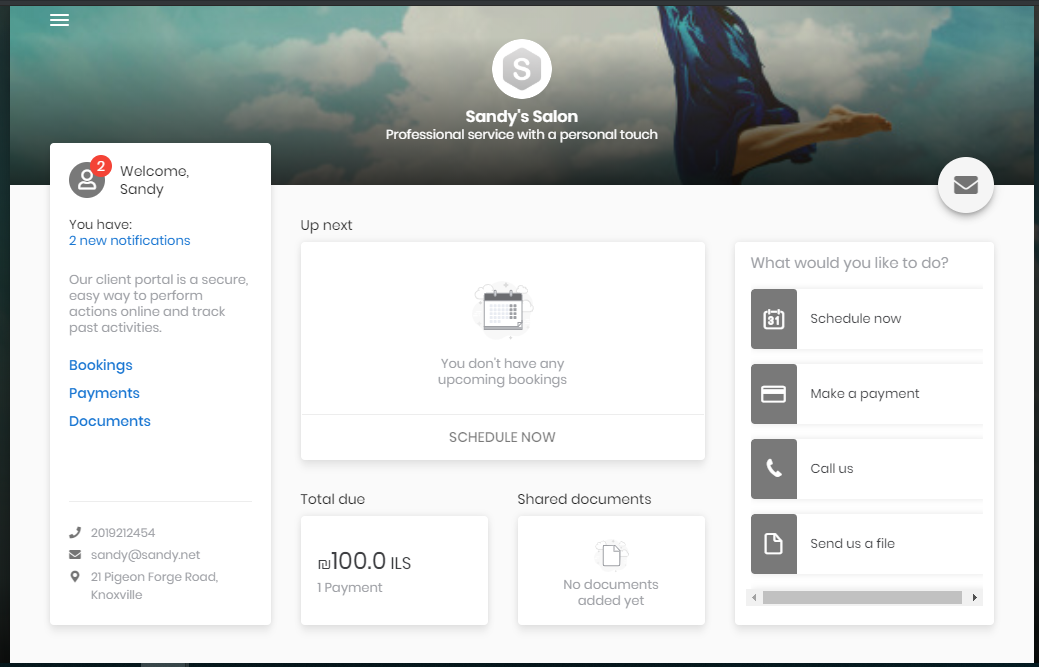The width and height of the screenshot is (1039, 667).
Task: Click the scrollbar right arrow in actions panel
Action: coord(975,597)
